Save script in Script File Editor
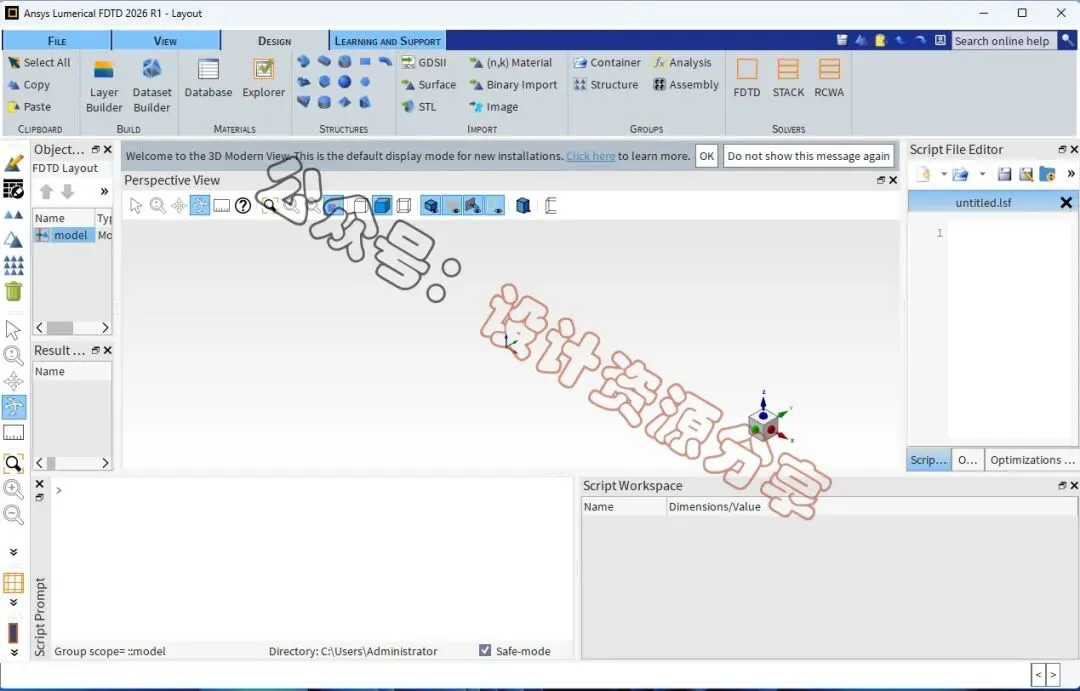Image resolution: width=1080 pixels, height=691 pixels. (x=1004, y=174)
